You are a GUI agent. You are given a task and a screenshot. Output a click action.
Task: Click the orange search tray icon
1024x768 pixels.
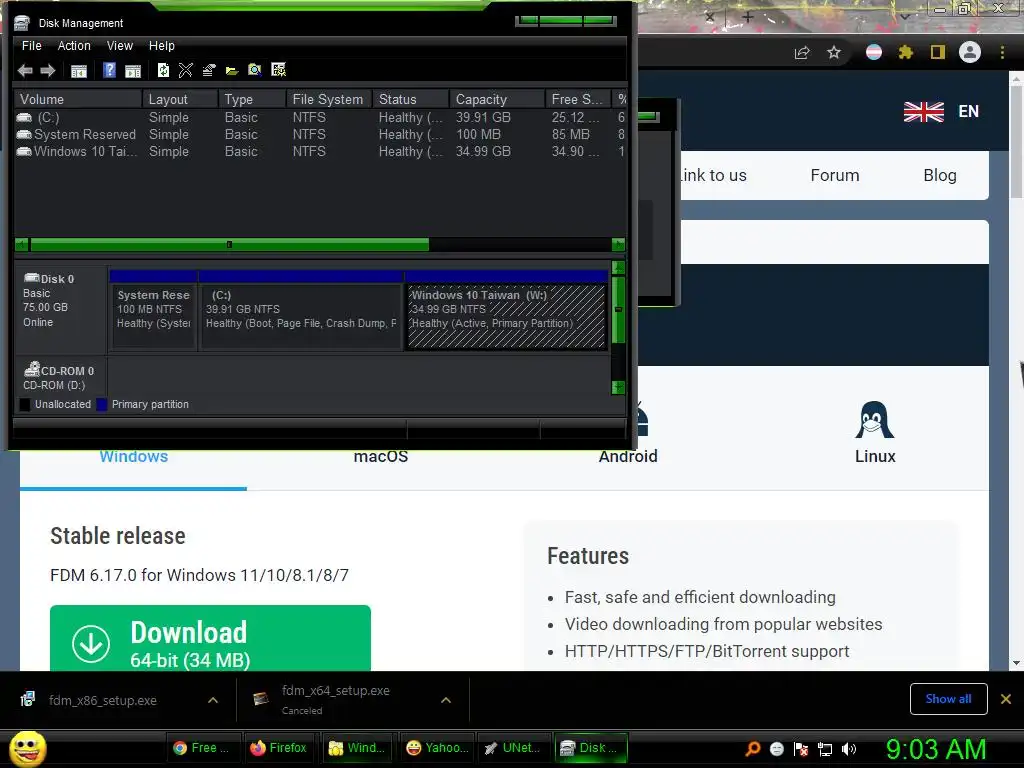click(753, 749)
